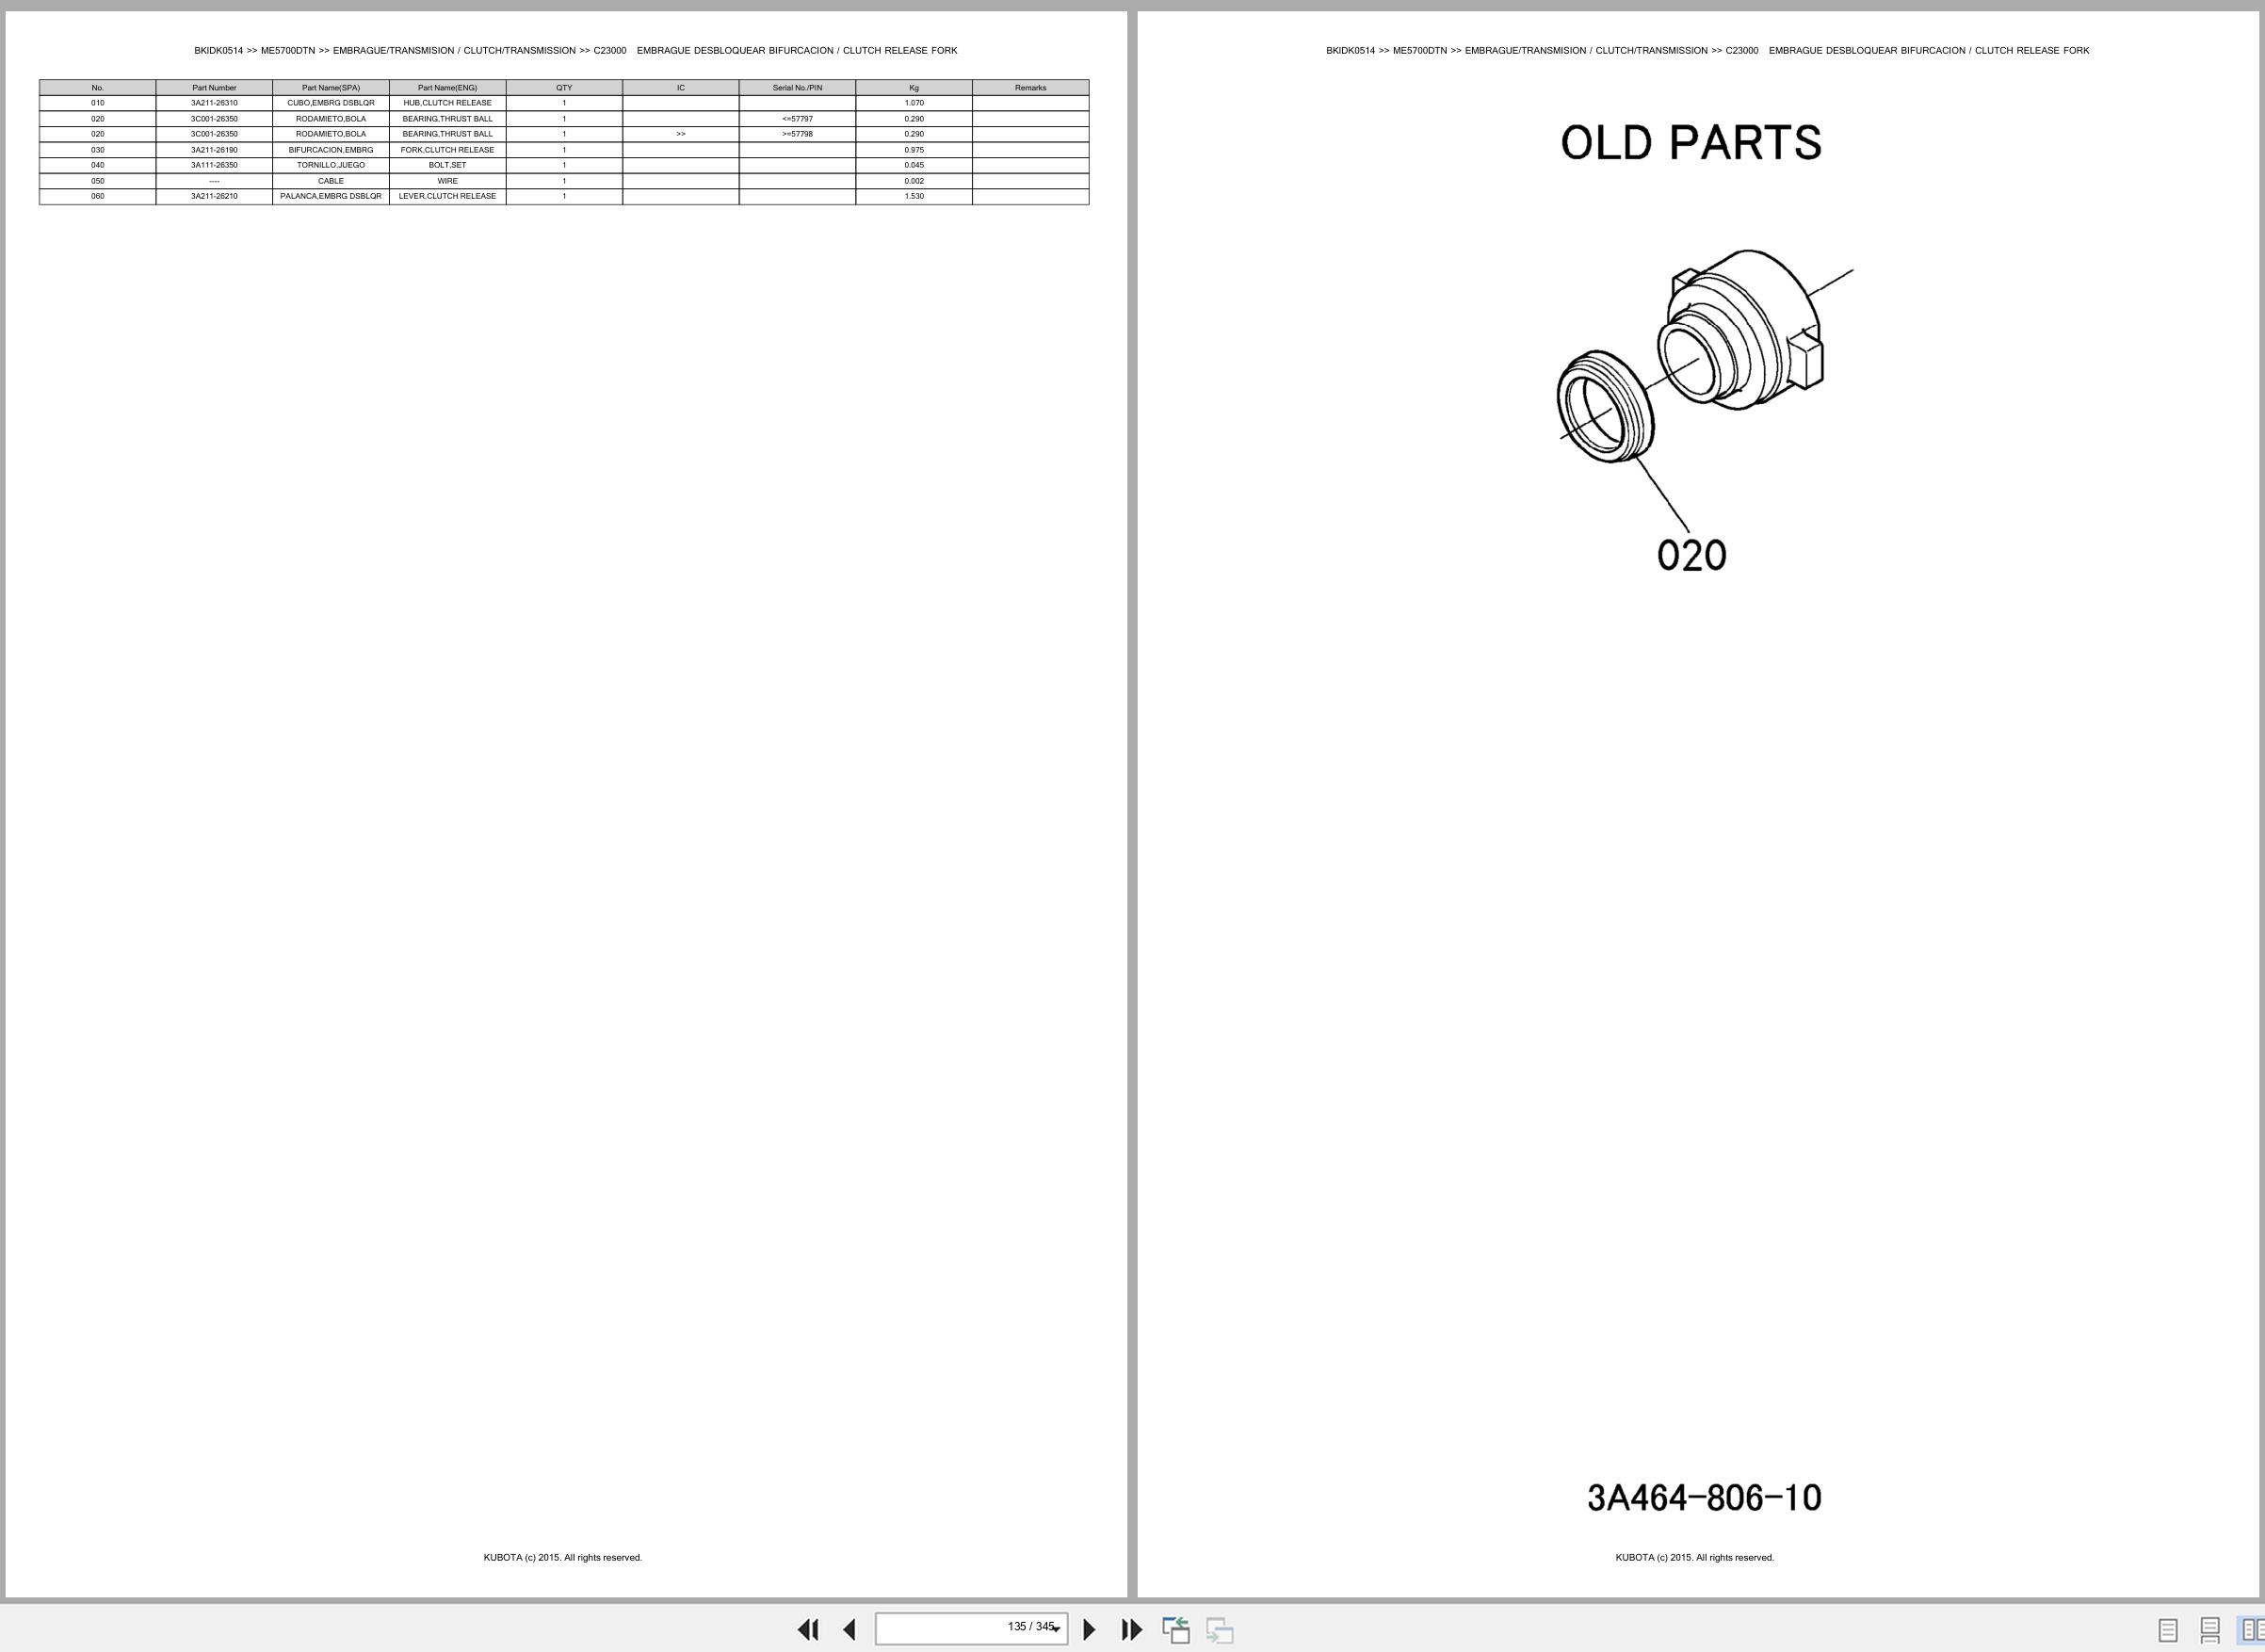Click serial number >=57798 cell
The image size is (2265, 1652).
(797, 134)
